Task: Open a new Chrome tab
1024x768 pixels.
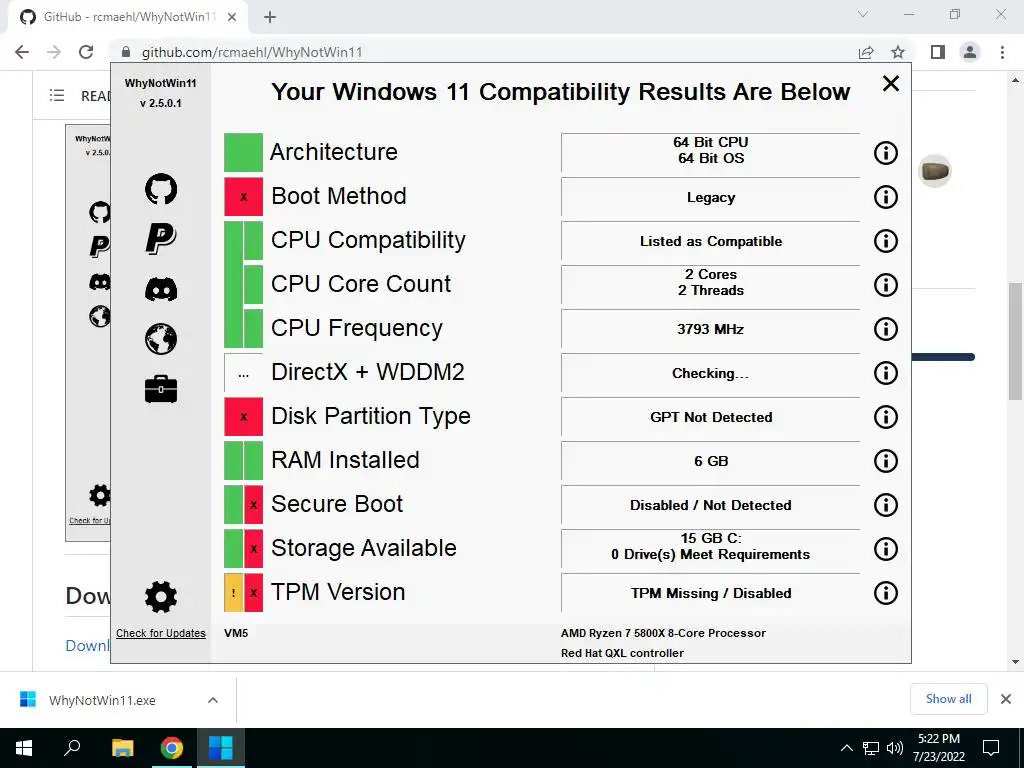Action: tap(270, 17)
